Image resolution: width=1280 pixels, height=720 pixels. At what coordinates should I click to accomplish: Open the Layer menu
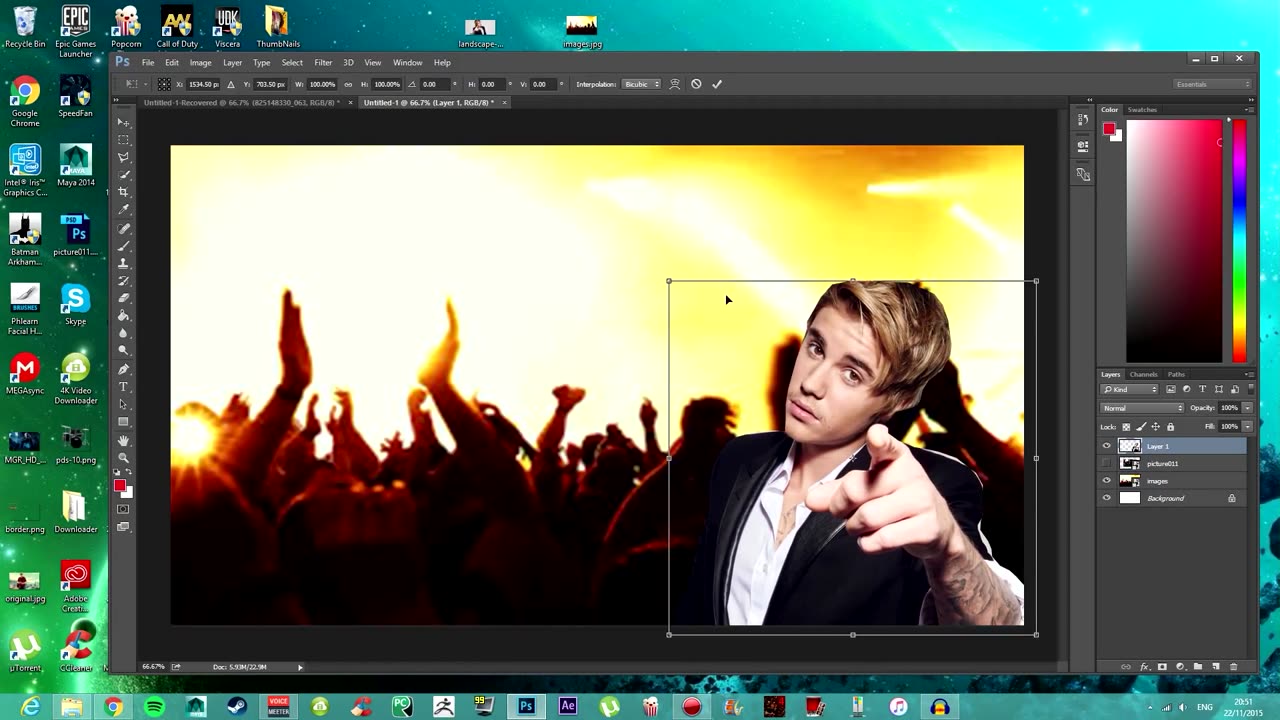(232, 62)
